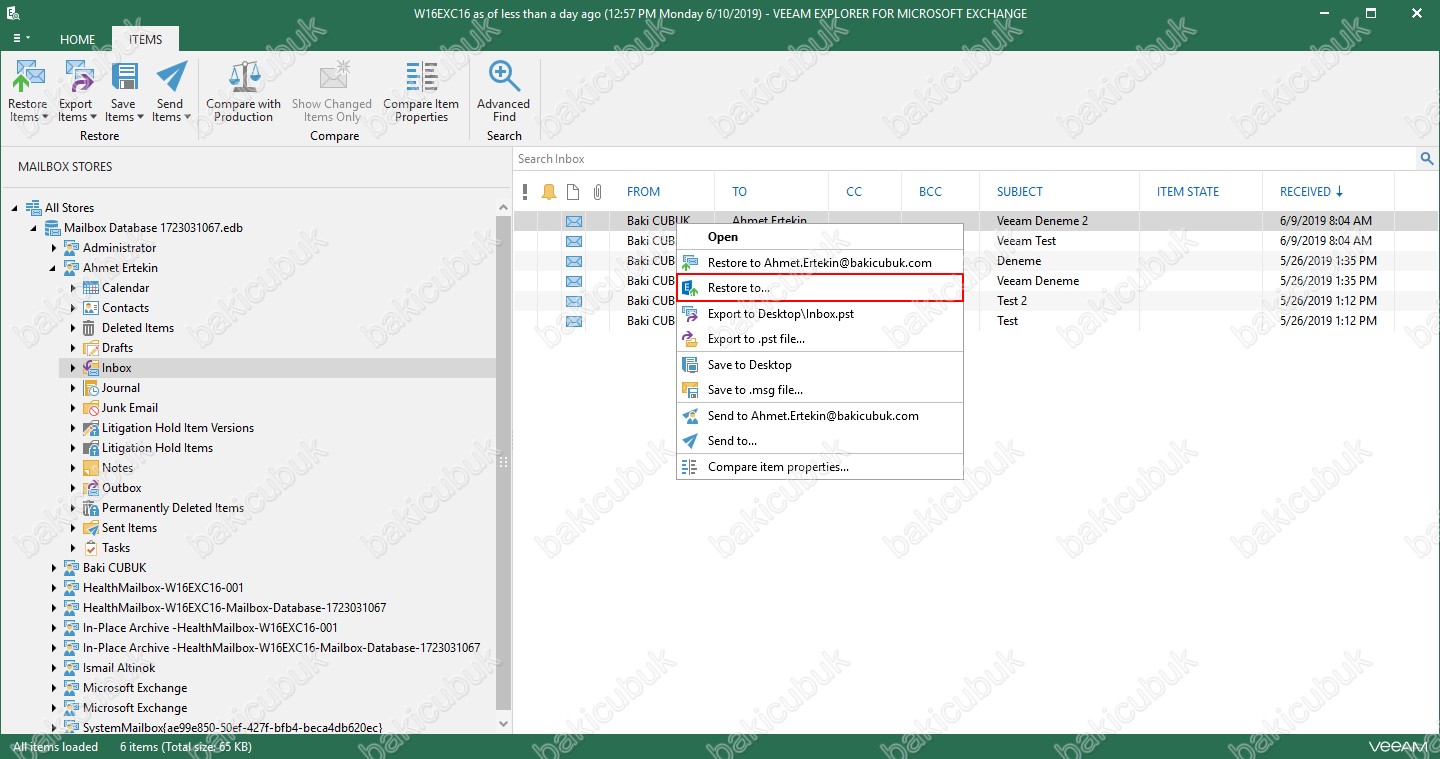Click the Tasks folder icon

[x=91, y=548]
